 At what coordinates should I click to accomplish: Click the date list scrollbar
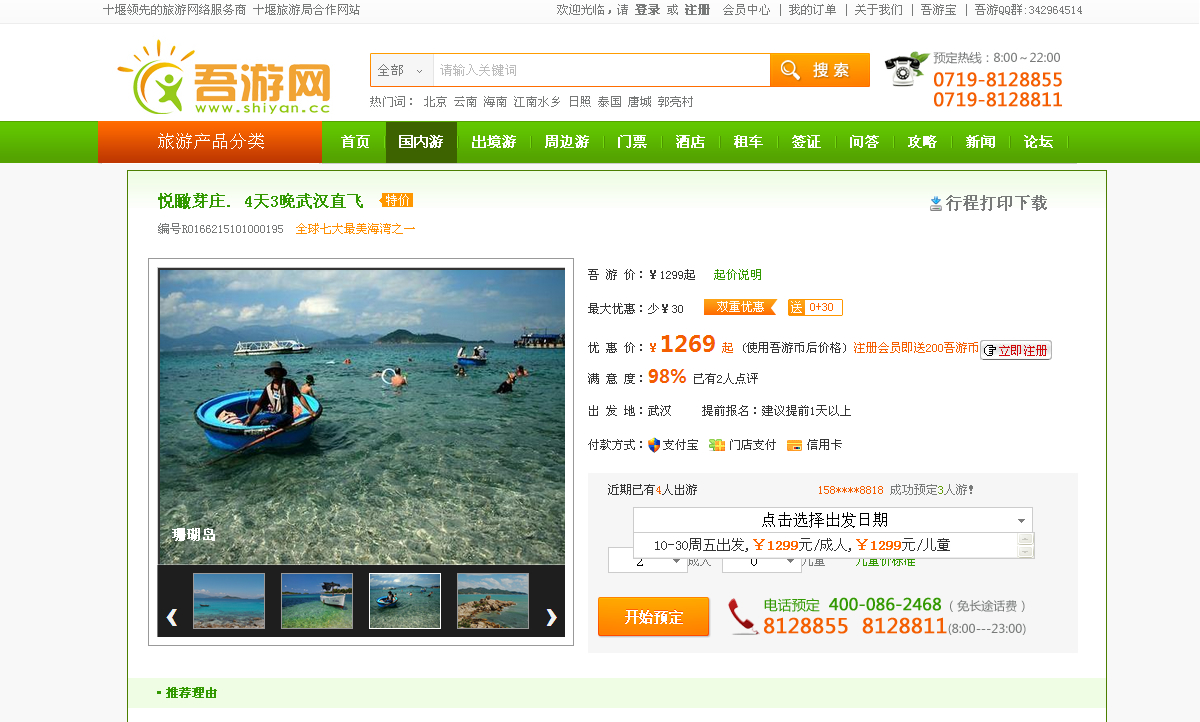click(x=1025, y=545)
